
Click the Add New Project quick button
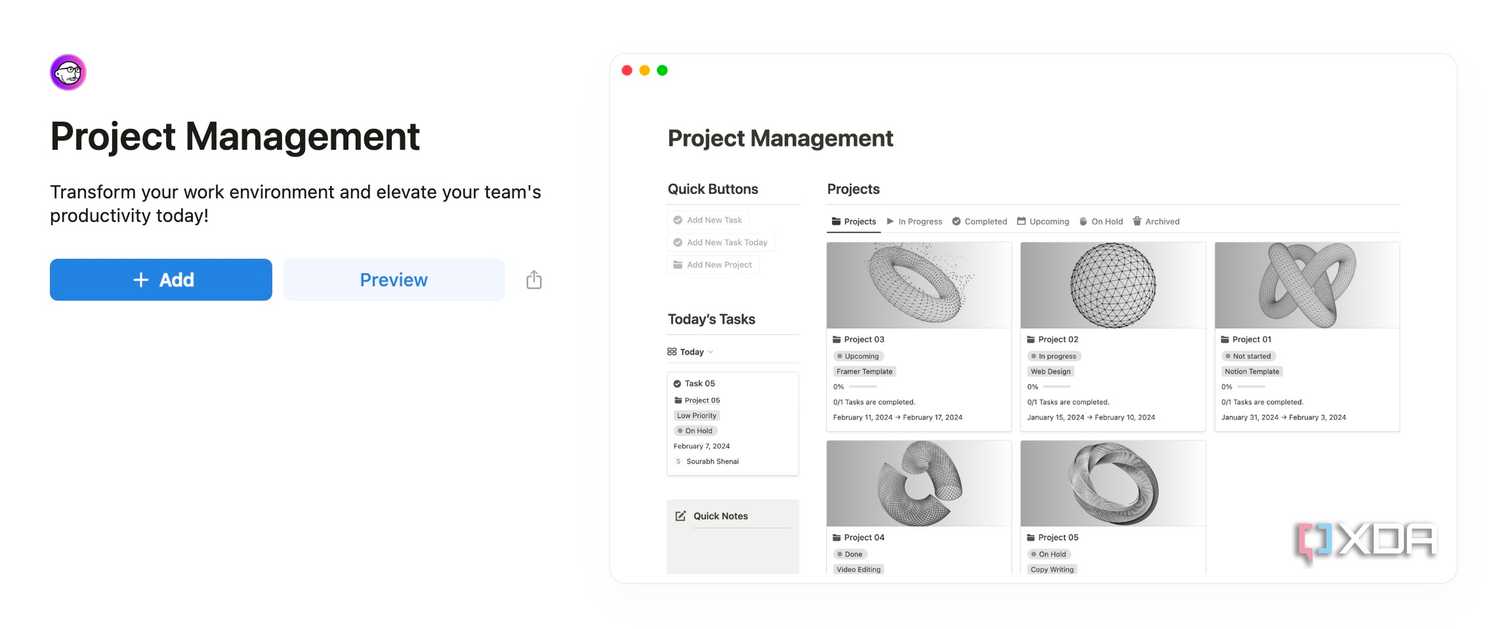pyautogui.click(x=713, y=265)
